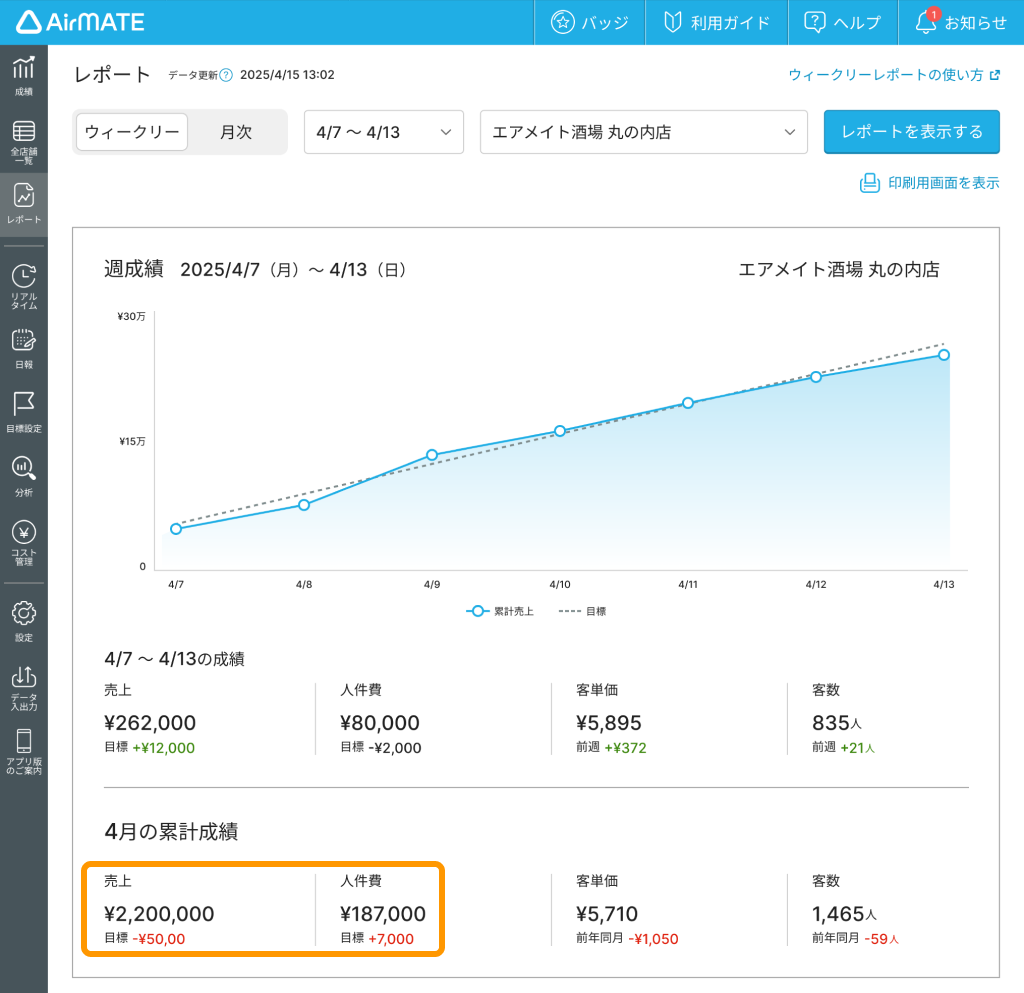Click external-link icon after ウィークリーレポートの使い方
The height and width of the screenshot is (993, 1024).
coord(995,75)
